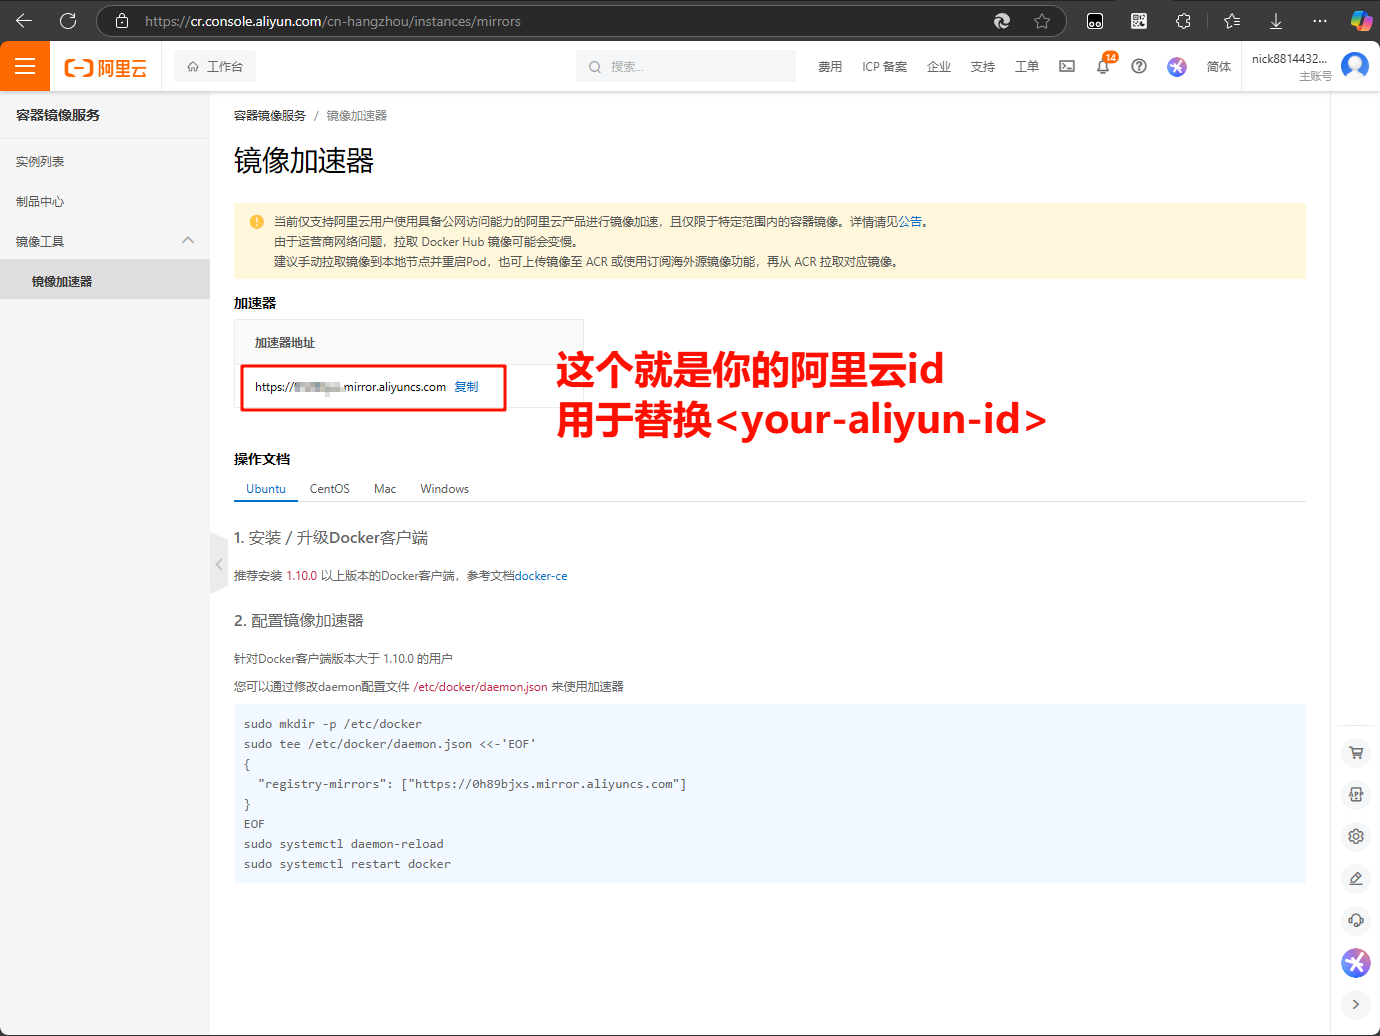Open the 费用 menu
This screenshot has width=1380, height=1036.
point(830,67)
